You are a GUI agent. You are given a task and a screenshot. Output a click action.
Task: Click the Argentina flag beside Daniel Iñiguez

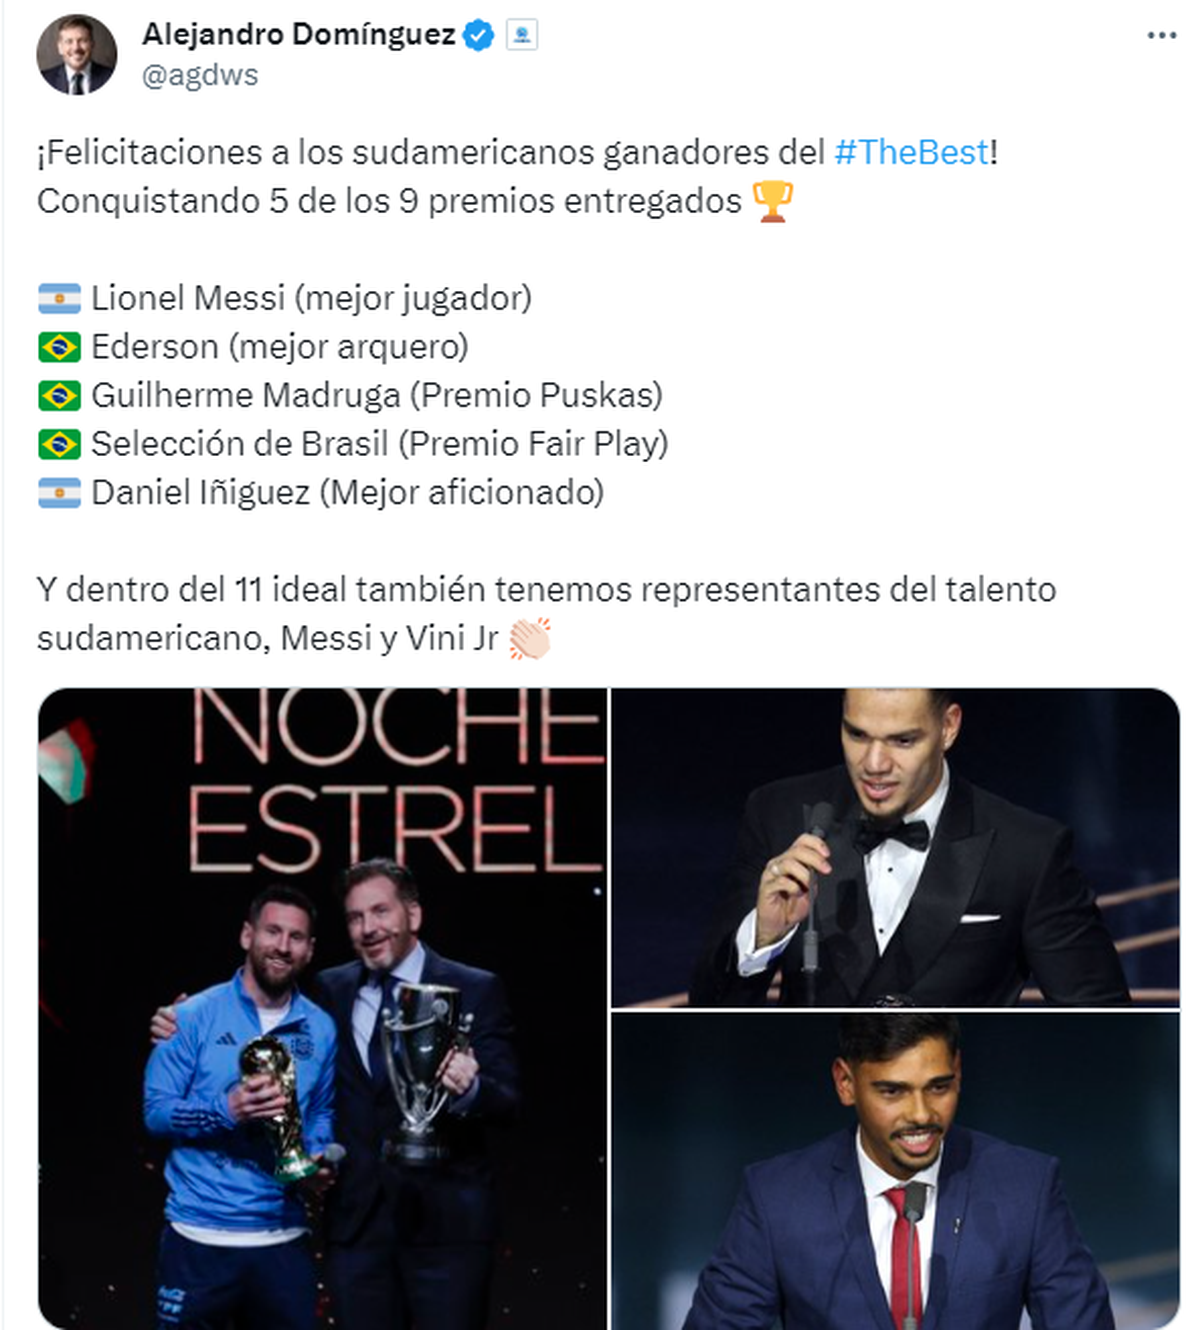pyautogui.click(x=59, y=492)
